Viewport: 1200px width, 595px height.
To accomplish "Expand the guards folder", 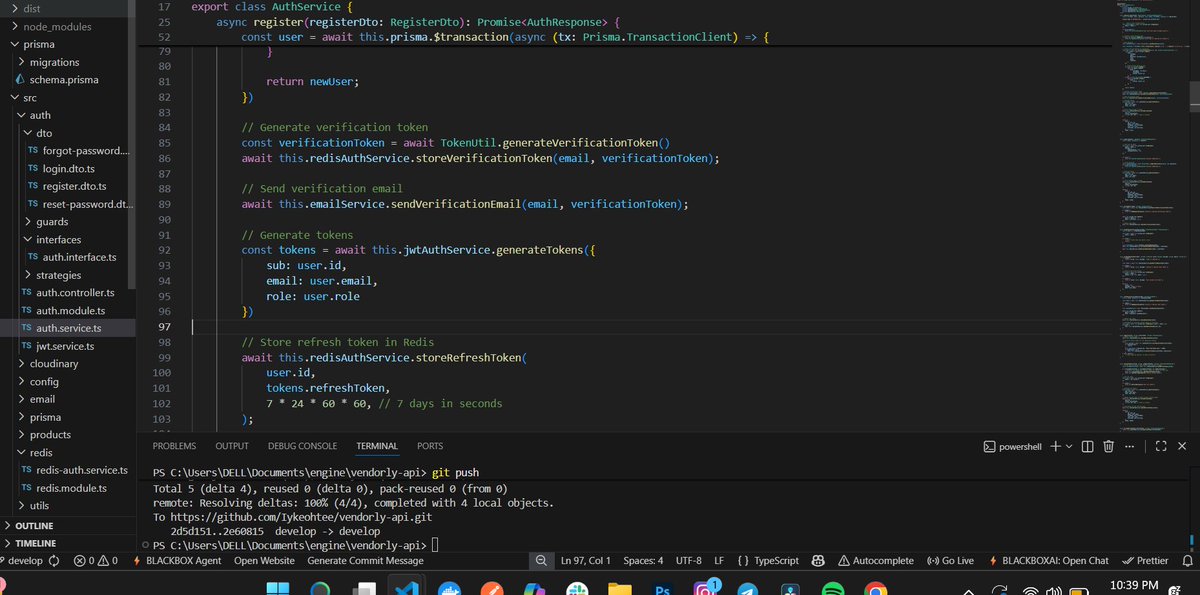I will pyautogui.click(x=68, y=222).
